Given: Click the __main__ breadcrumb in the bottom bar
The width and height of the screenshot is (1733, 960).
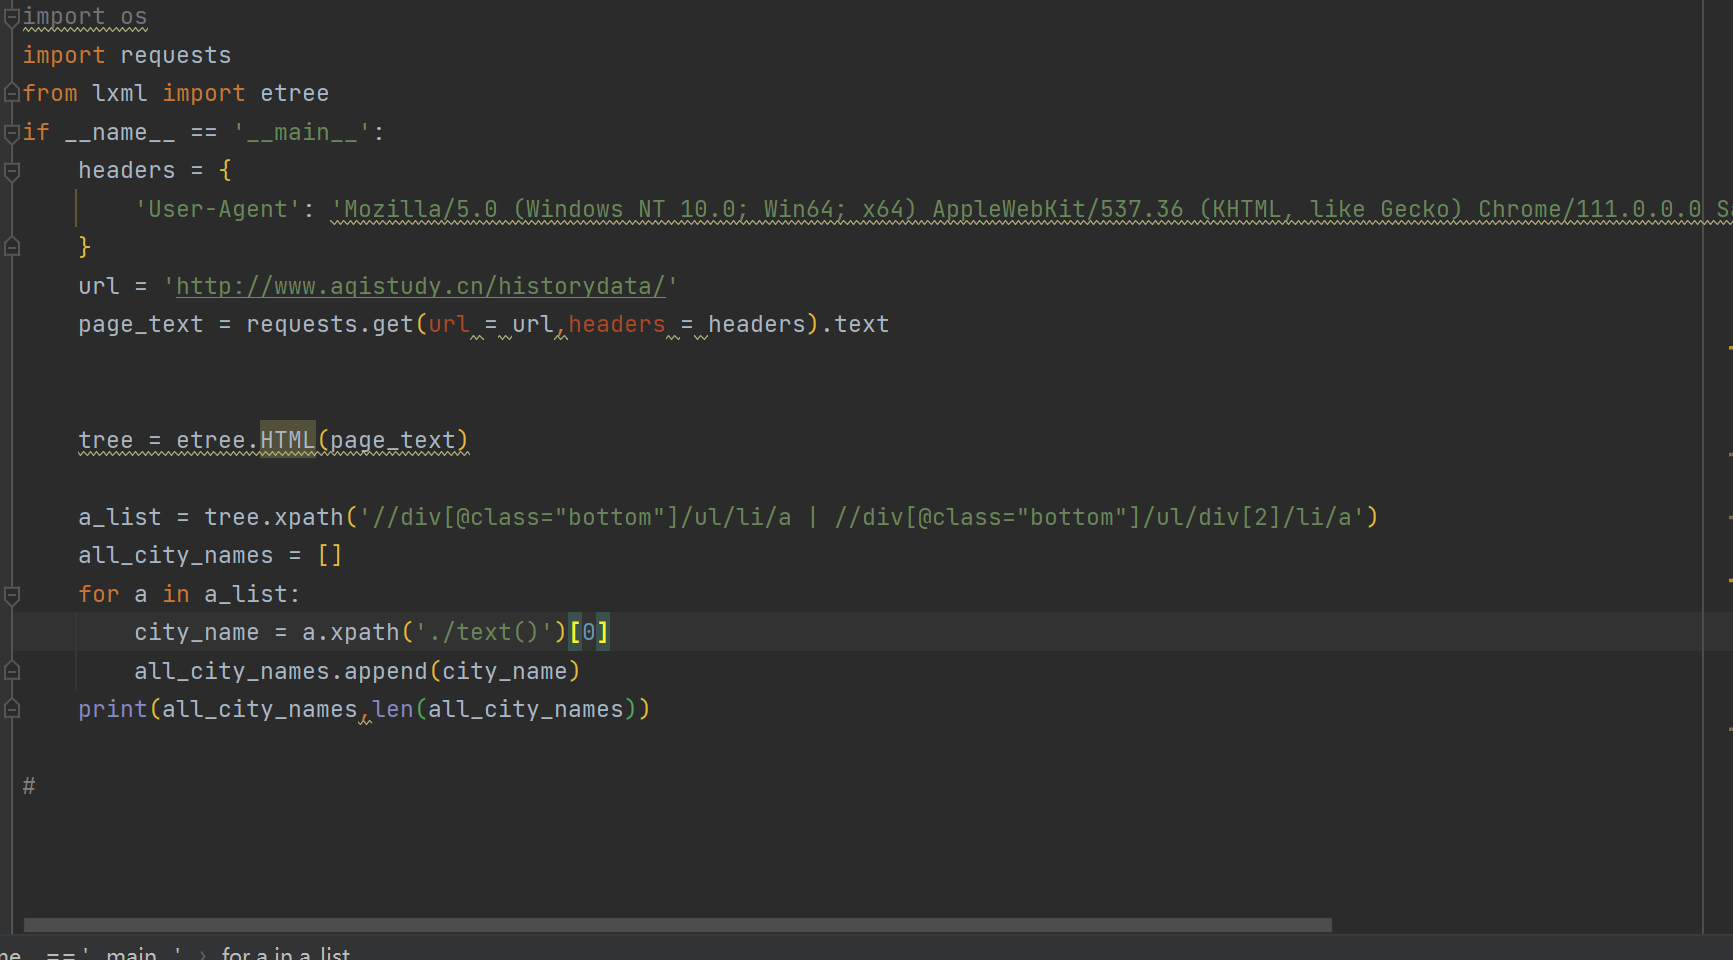Looking at the screenshot, I should coord(90,953).
